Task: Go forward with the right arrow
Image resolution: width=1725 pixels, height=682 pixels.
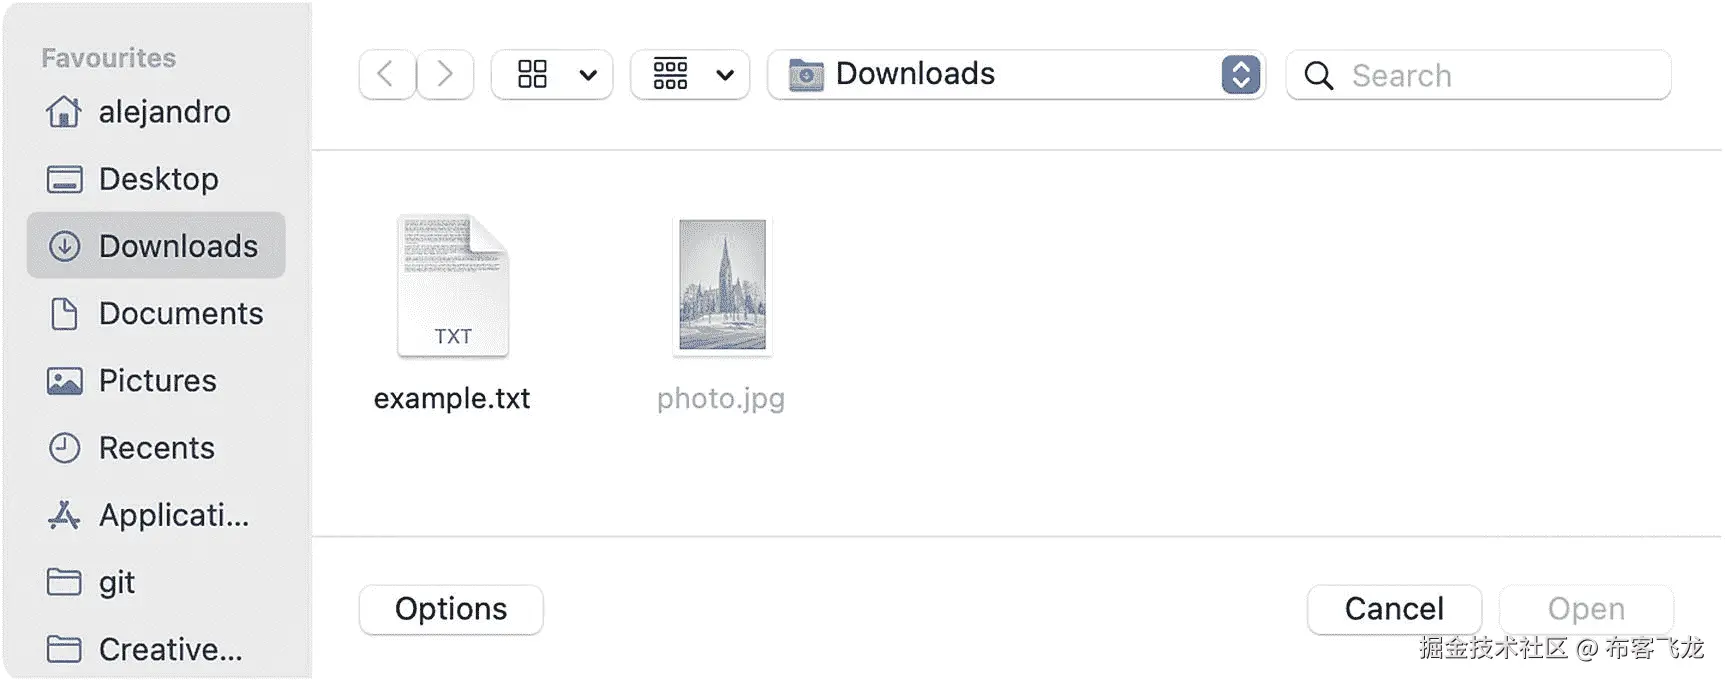Action: tap(445, 74)
